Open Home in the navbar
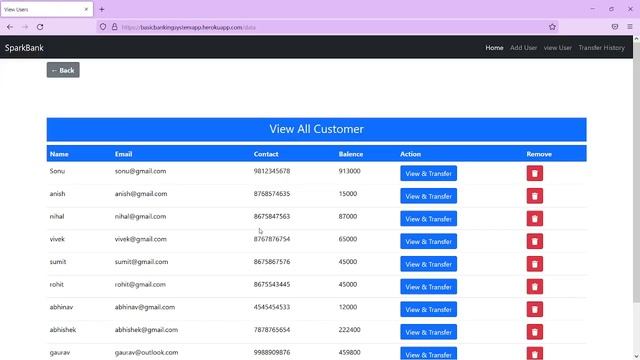640x360 pixels. 494,48
